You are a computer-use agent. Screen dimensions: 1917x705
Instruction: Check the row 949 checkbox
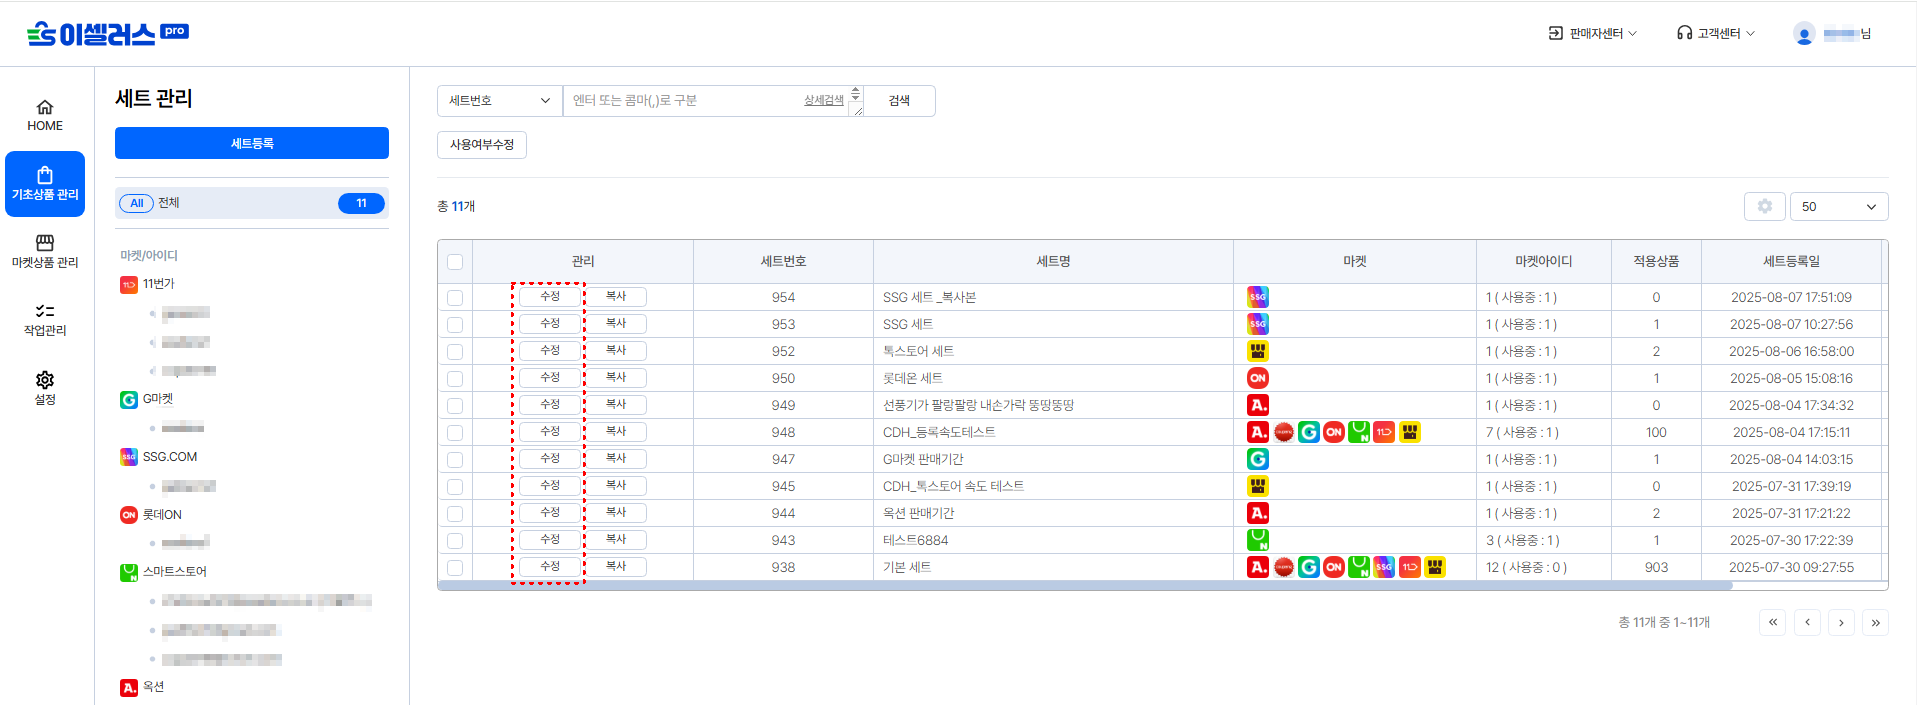click(455, 405)
